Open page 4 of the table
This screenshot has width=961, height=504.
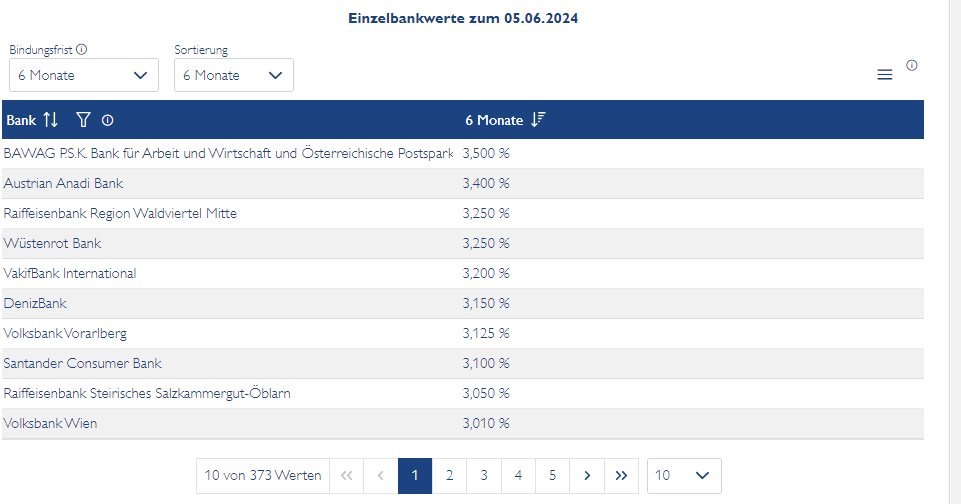518,476
